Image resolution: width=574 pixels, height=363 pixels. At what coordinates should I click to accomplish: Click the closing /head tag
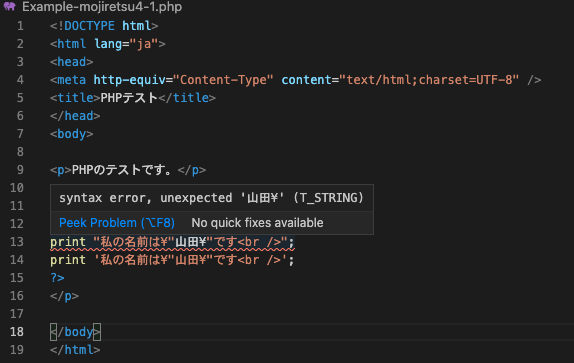pos(75,116)
